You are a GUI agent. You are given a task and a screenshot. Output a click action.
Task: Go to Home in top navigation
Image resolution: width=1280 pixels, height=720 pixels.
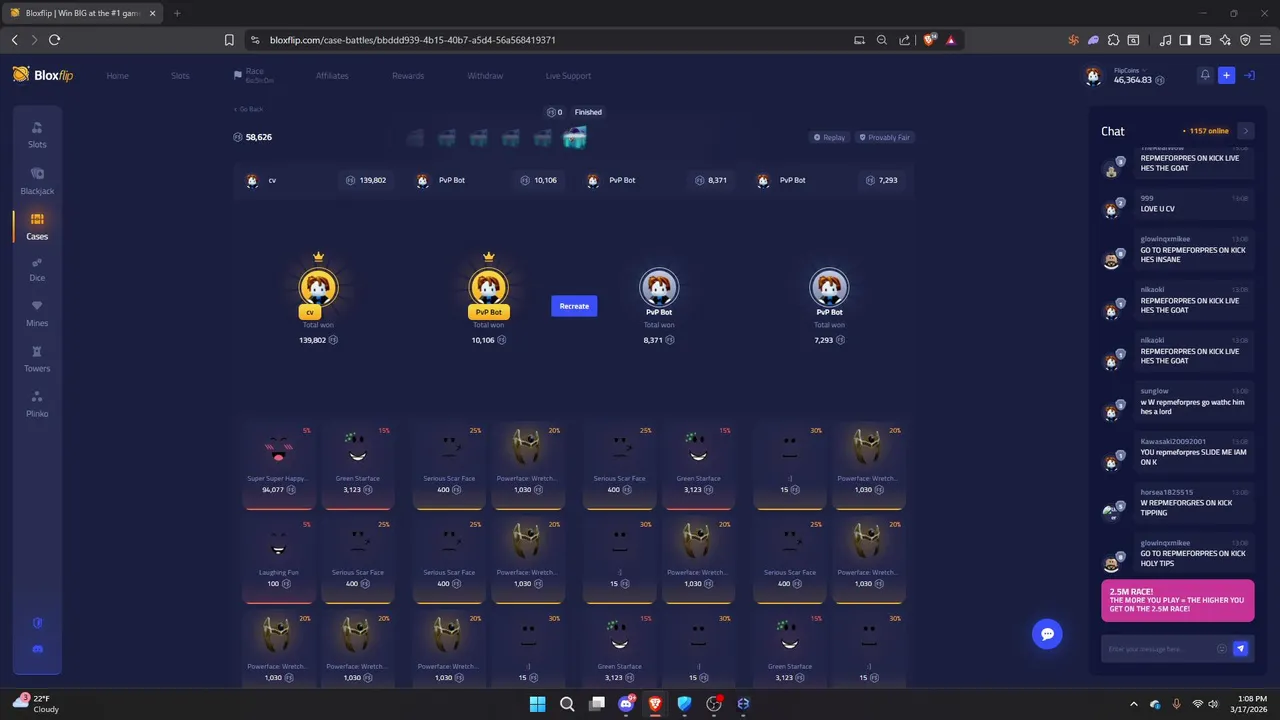(x=118, y=76)
